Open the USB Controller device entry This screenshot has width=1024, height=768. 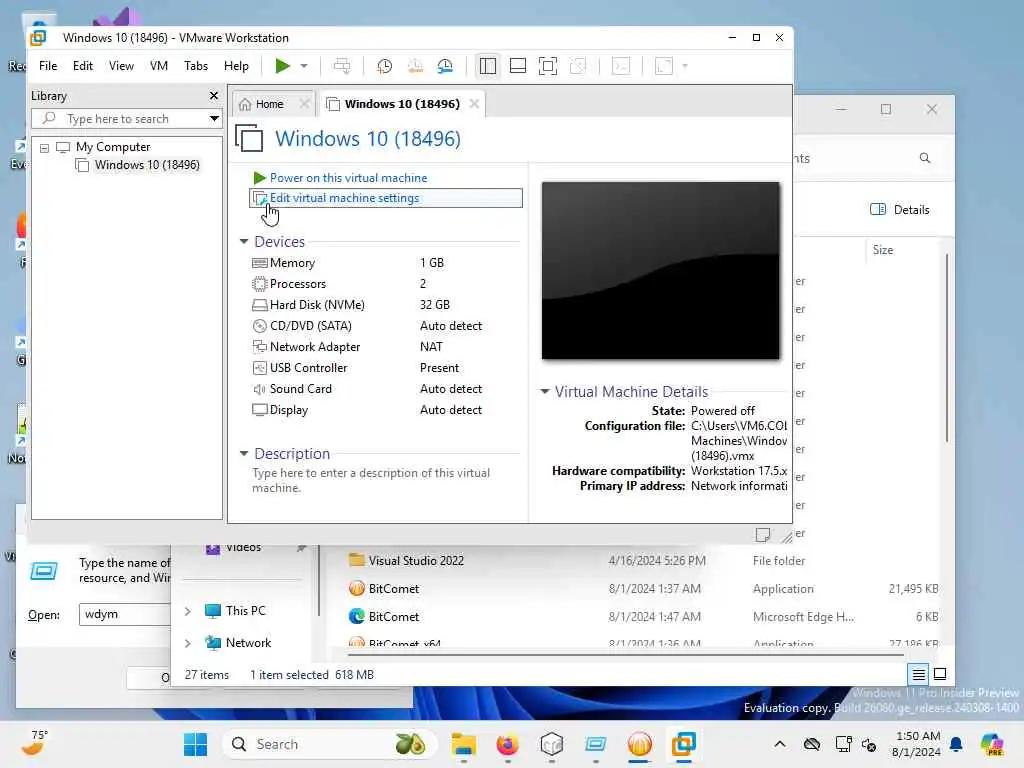308,368
